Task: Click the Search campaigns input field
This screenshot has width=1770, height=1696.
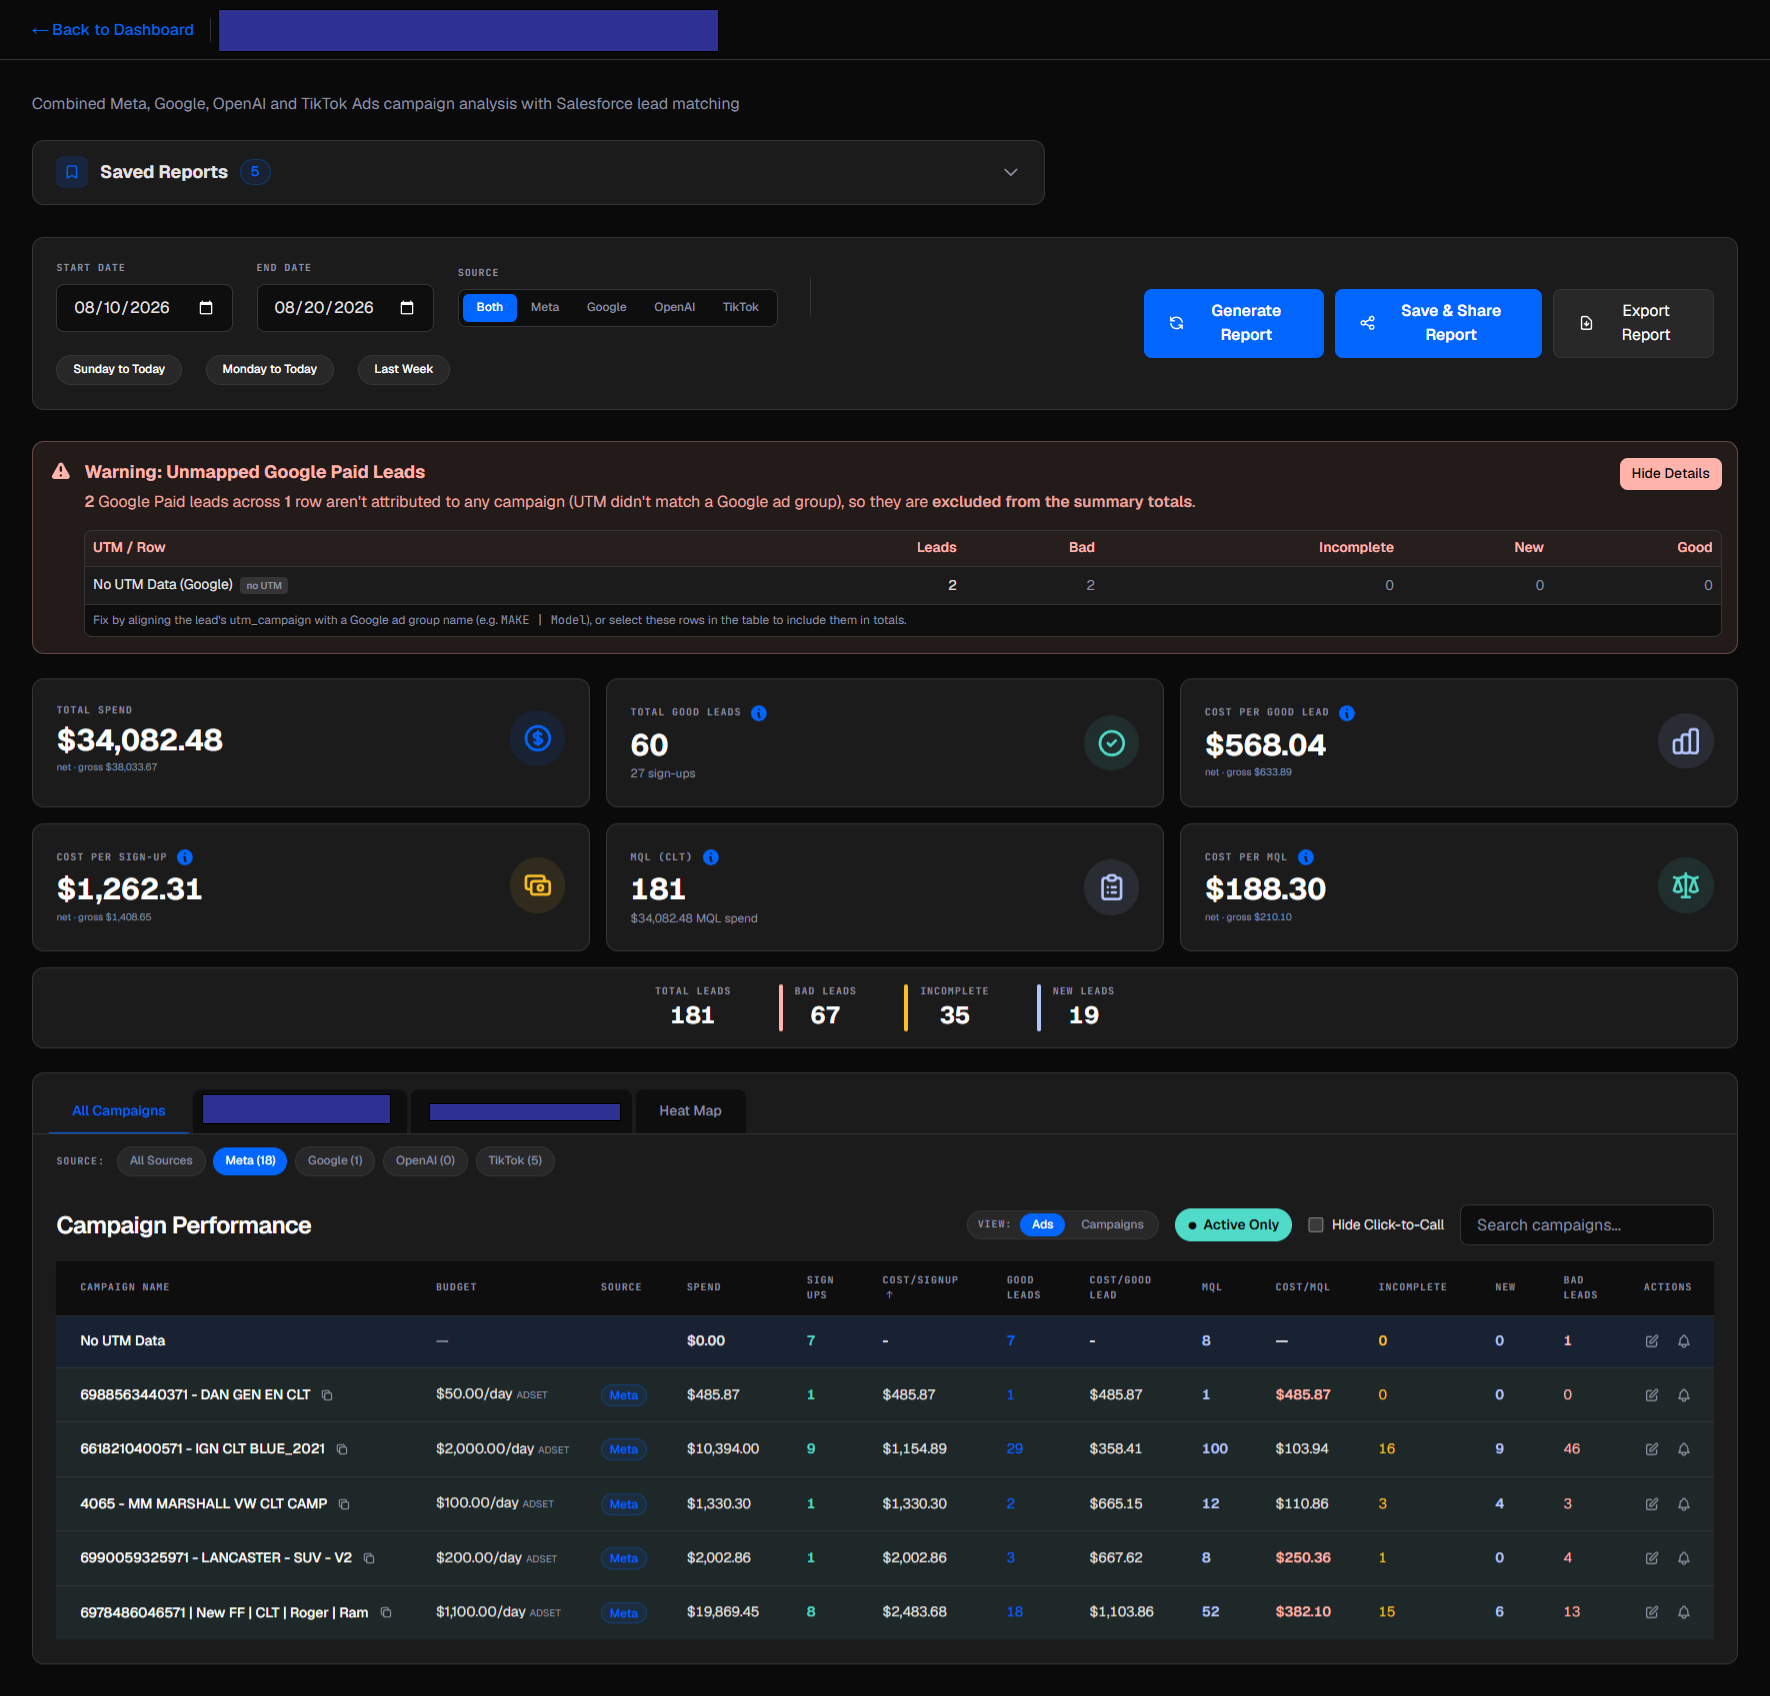Action: point(1586,1225)
